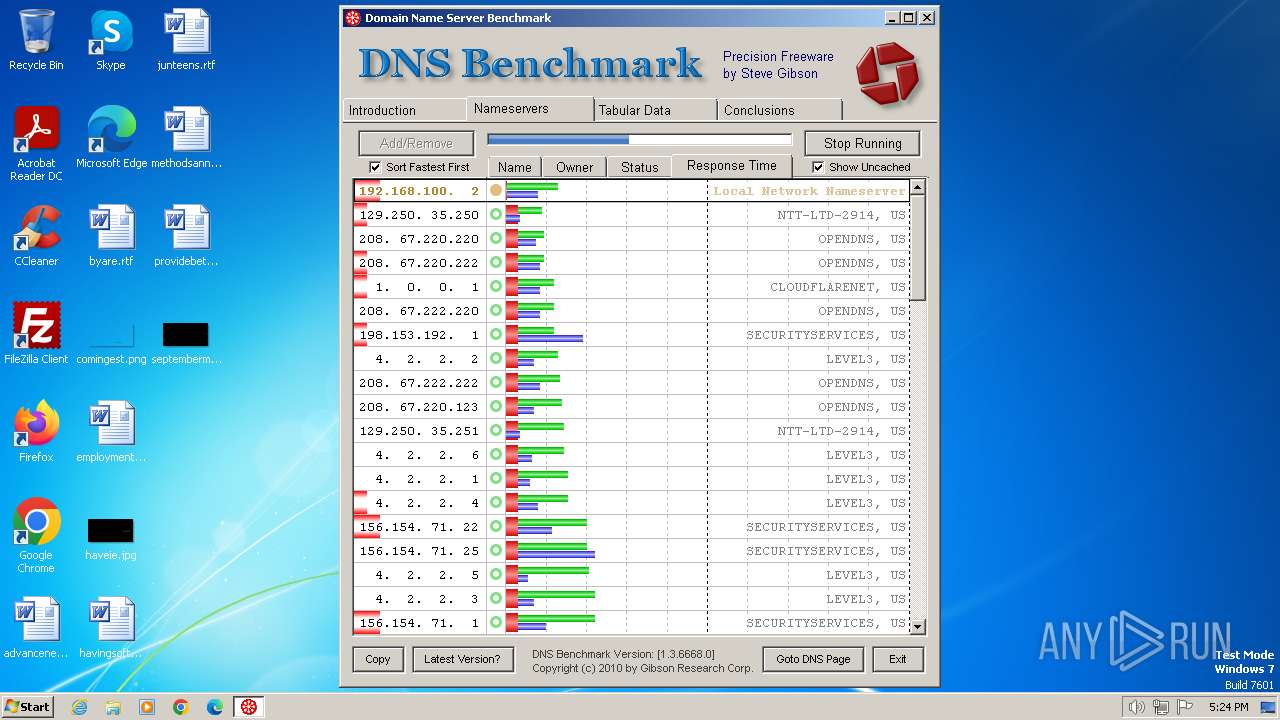
Task: Open Internet Explorer from the taskbar
Action: pos(79,707)
